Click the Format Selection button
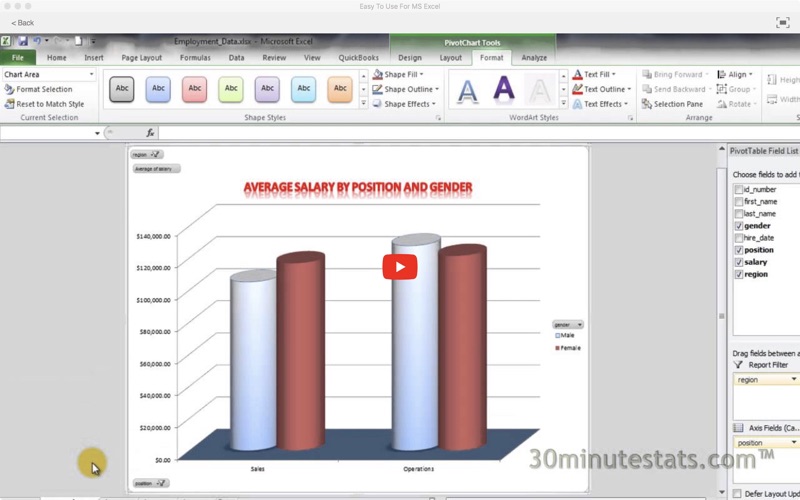Screen dimensions: 800x500 [38, 89]
